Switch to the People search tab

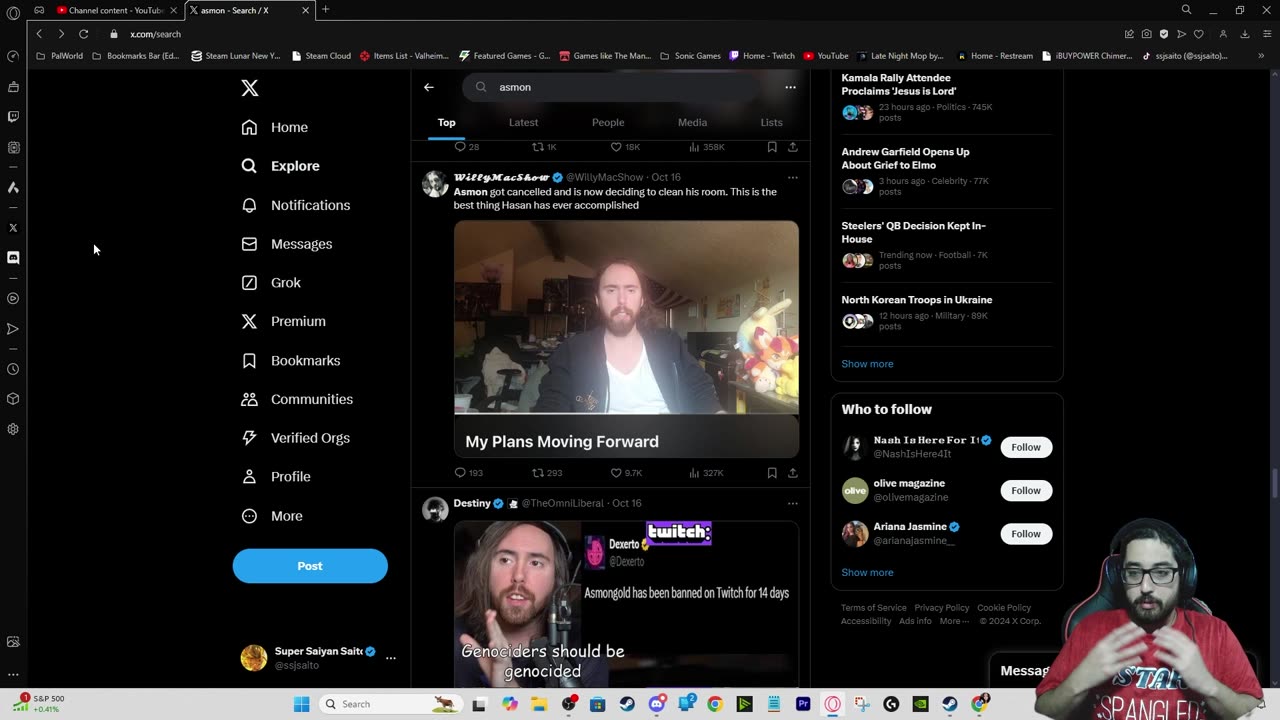click(x=608, y=122)
